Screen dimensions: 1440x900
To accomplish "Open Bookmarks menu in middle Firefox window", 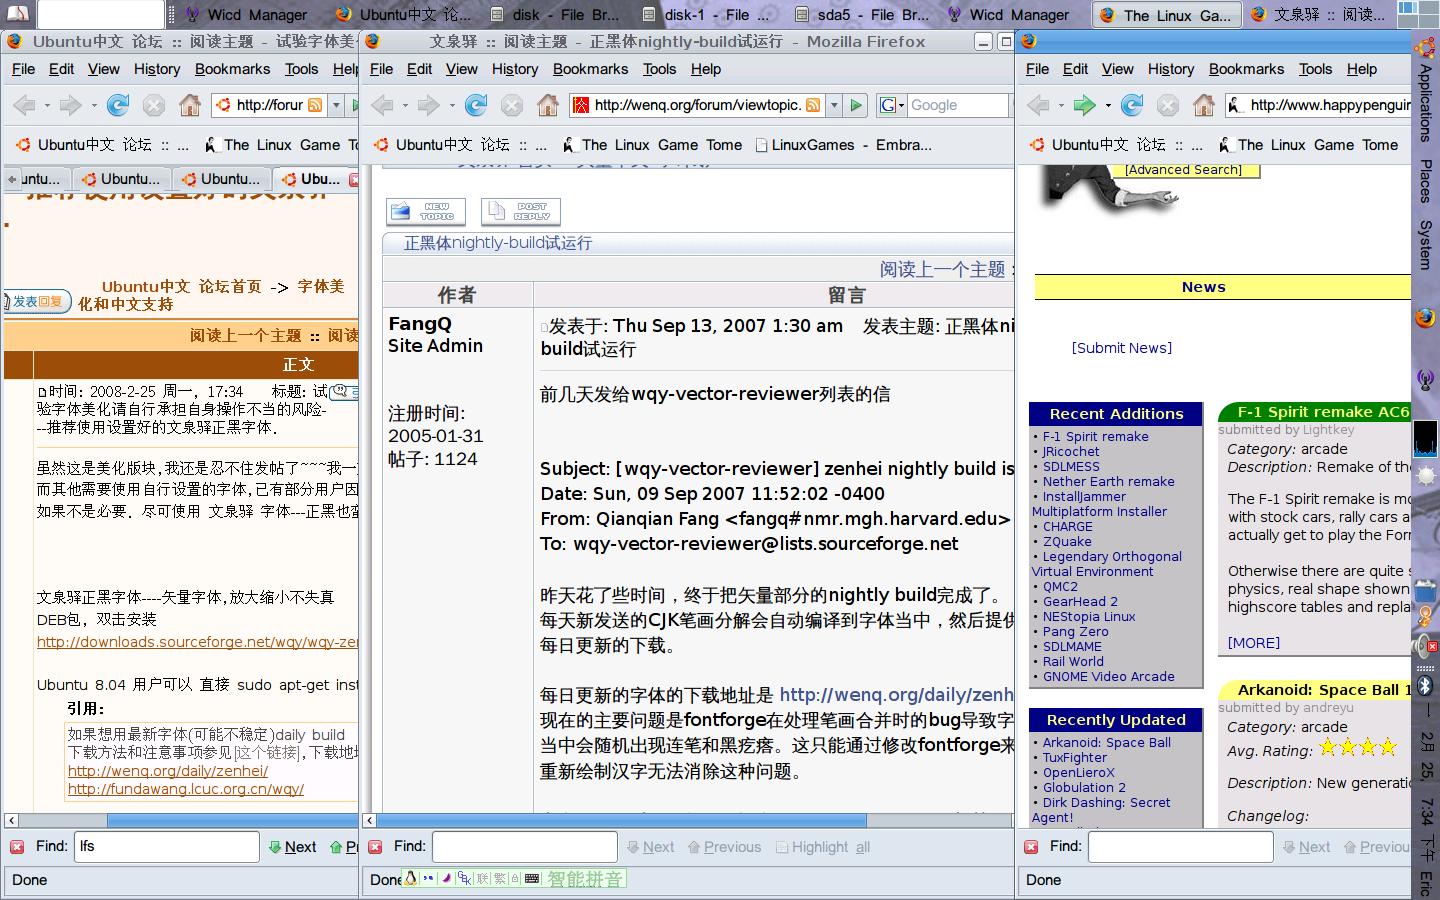I will (590, 69).
